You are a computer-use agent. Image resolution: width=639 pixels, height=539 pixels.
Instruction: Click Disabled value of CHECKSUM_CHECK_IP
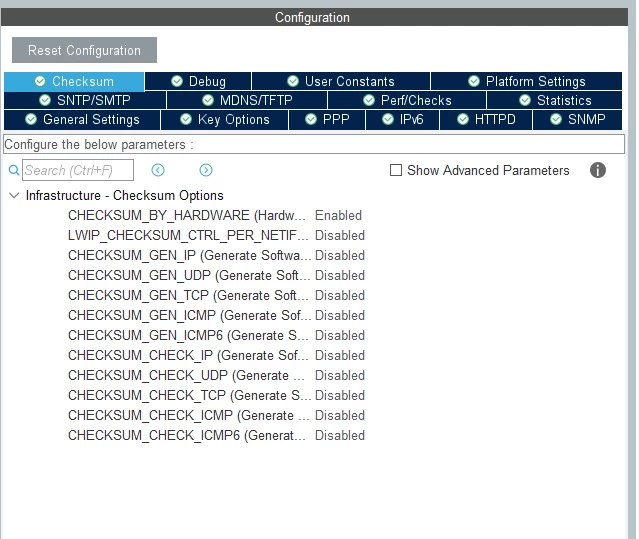tap(340, 355)
